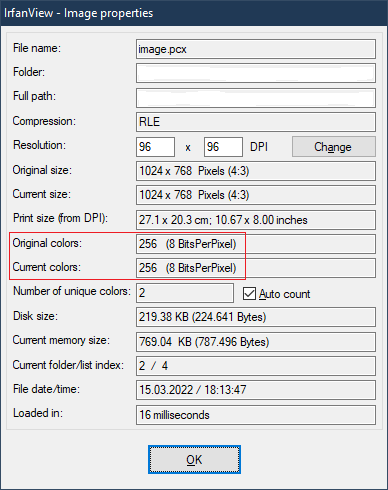Screen dimensions: 388x490
Task: Click the 'DPI' text beside resolution fields
Action: (x=259, y=147)
